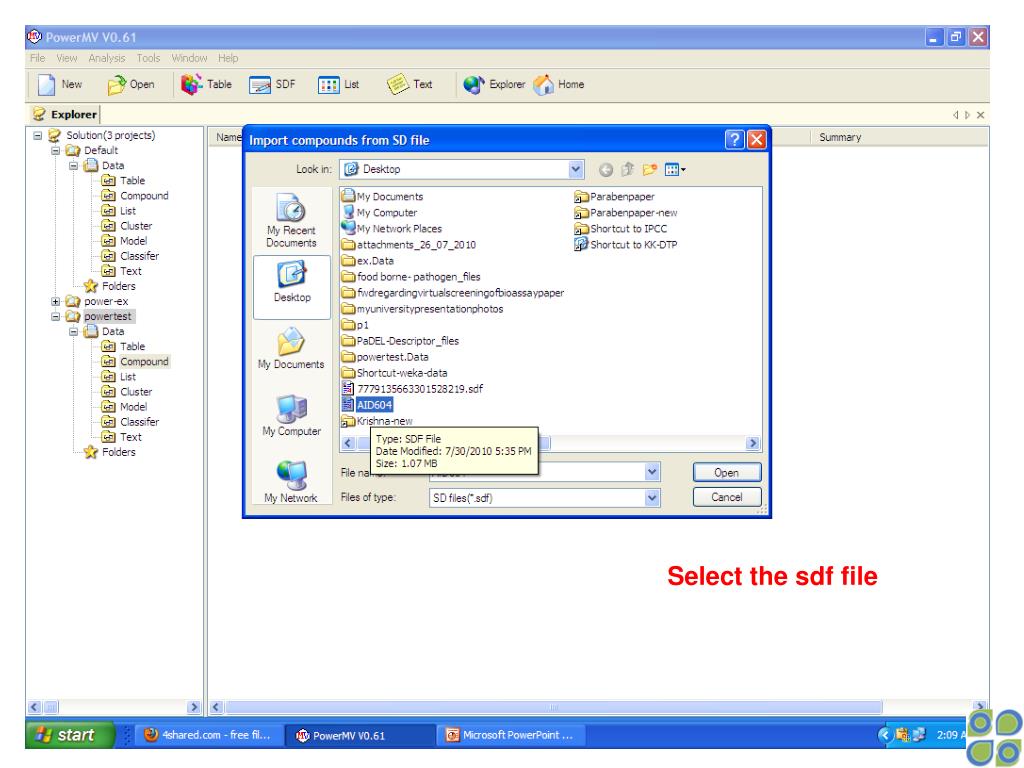Screen dimensions: 1024x768
Task: Switch to 4shared.com browser taskbar item
Action: 208,735
